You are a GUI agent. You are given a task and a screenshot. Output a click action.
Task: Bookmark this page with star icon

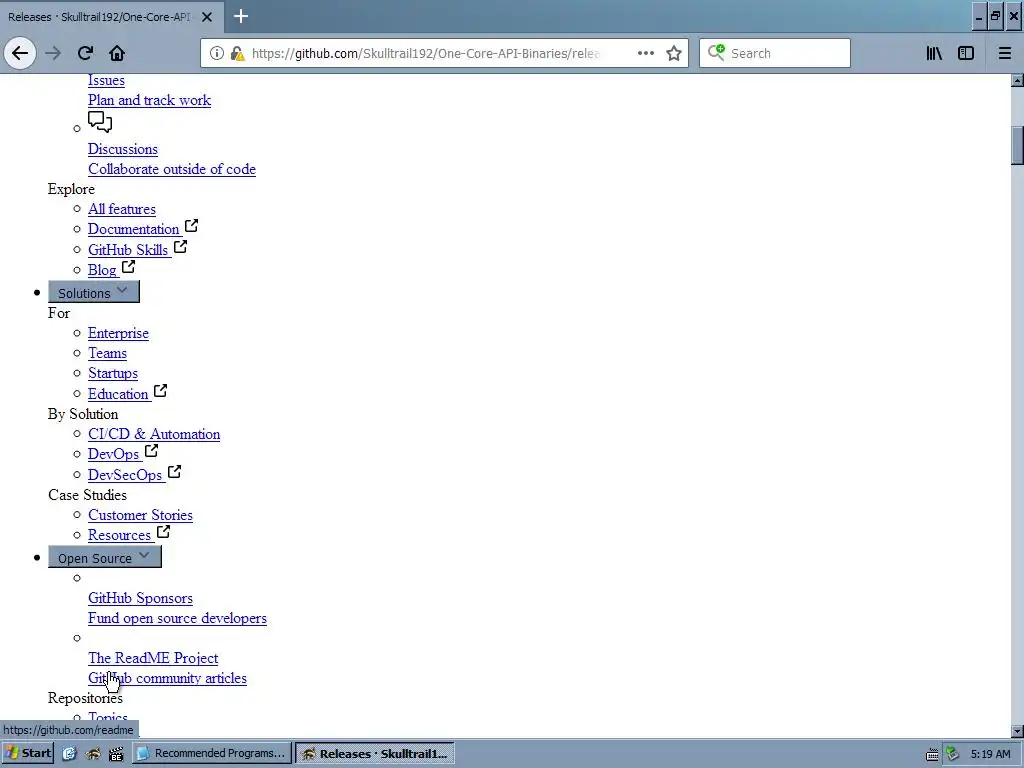pos(674,54)
